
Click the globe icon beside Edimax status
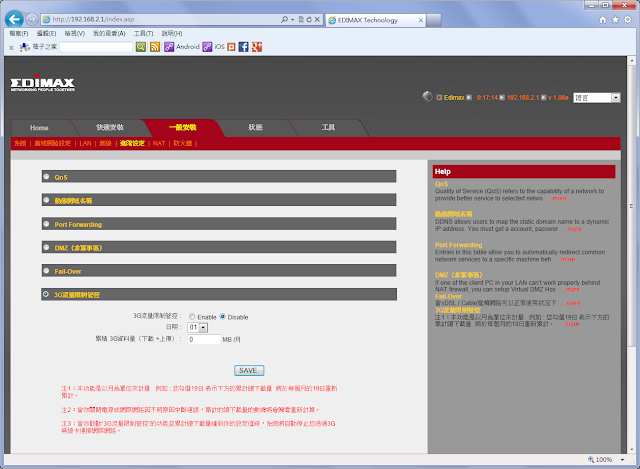click(427, 96)
